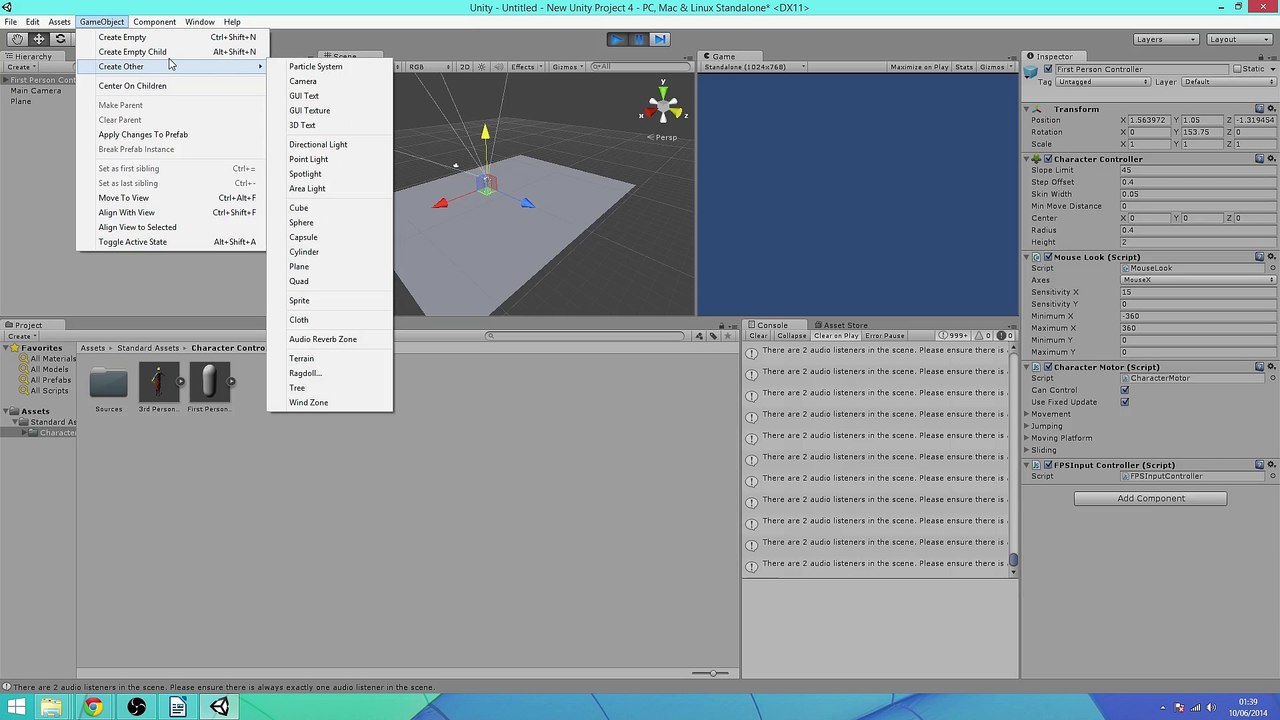
Task: Open the Tag dropdown
Action: (x=1103, y=82)
